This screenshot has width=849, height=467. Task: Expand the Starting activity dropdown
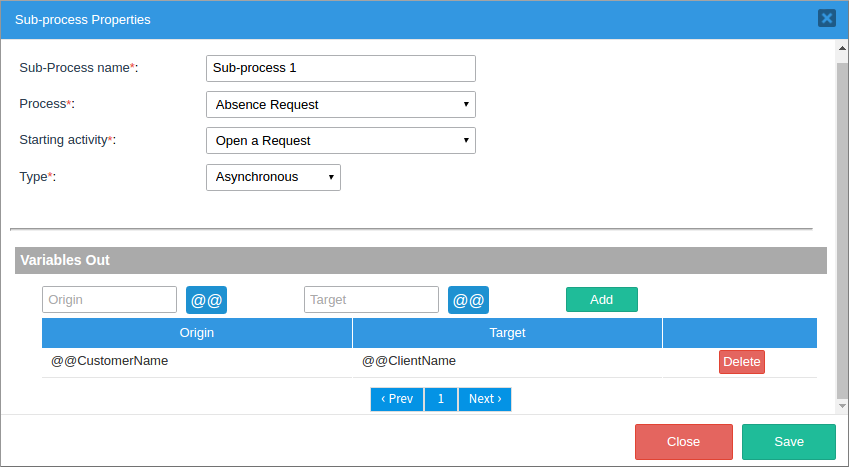click(340, 141)
